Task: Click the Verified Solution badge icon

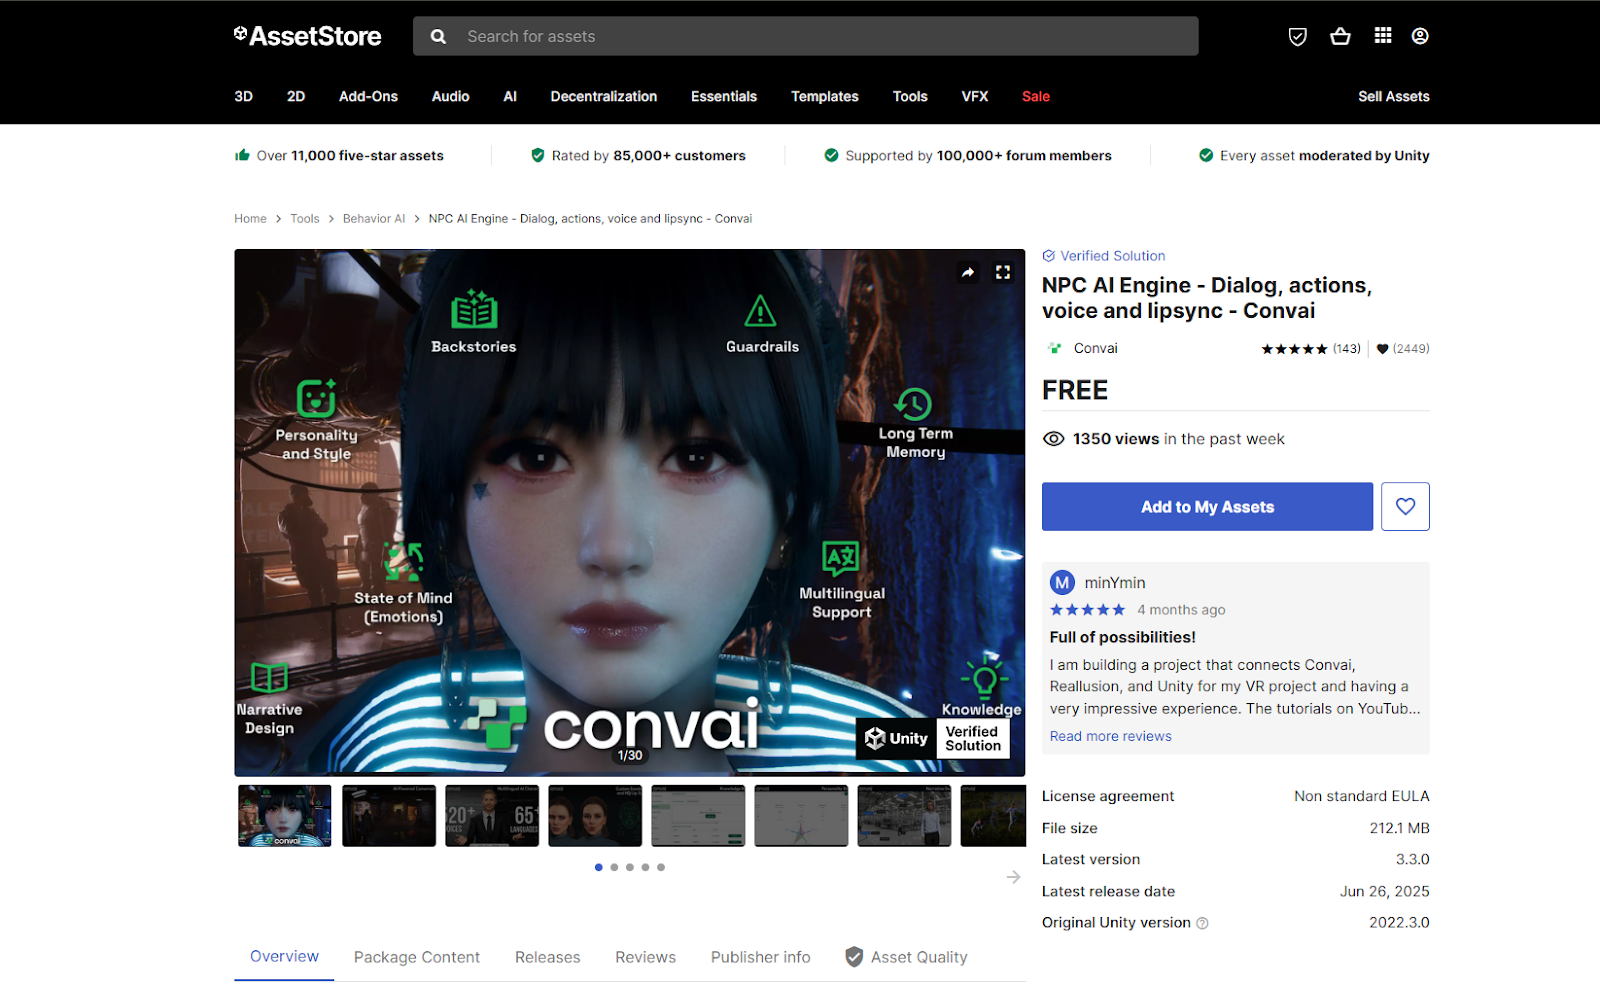Action: coord(1048,256)
